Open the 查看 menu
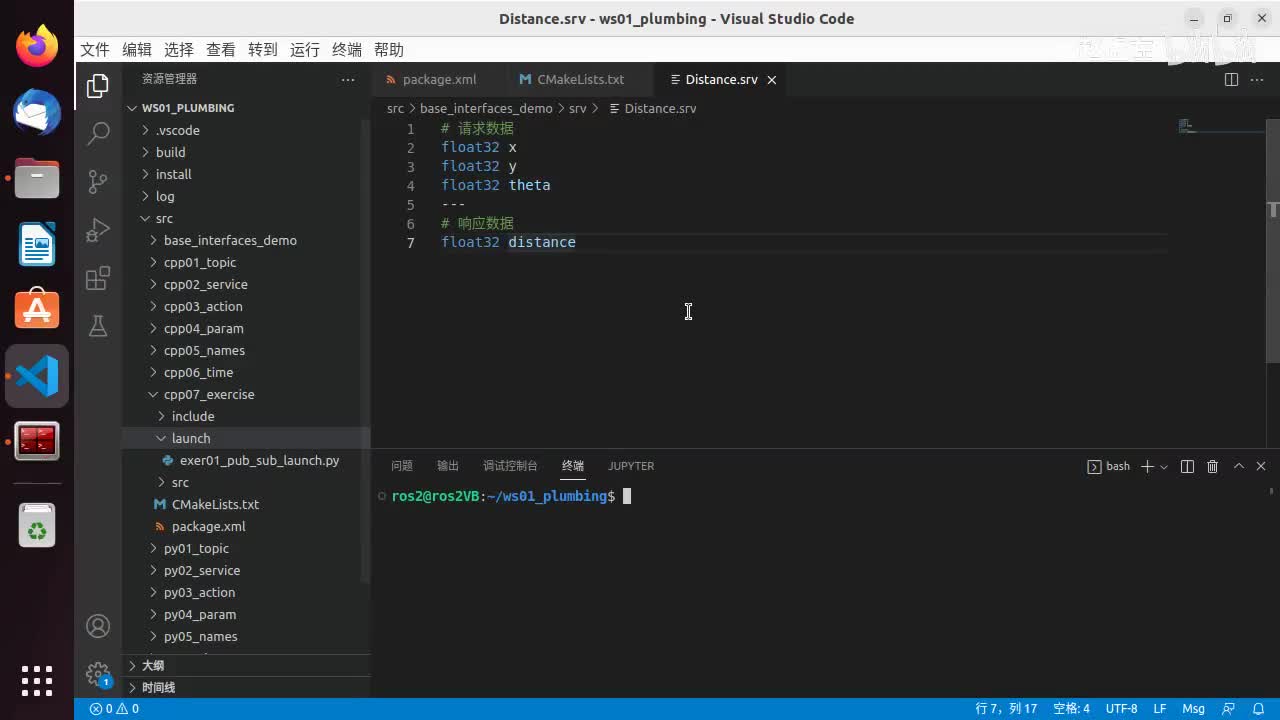1280x720 pixels. 221,50
